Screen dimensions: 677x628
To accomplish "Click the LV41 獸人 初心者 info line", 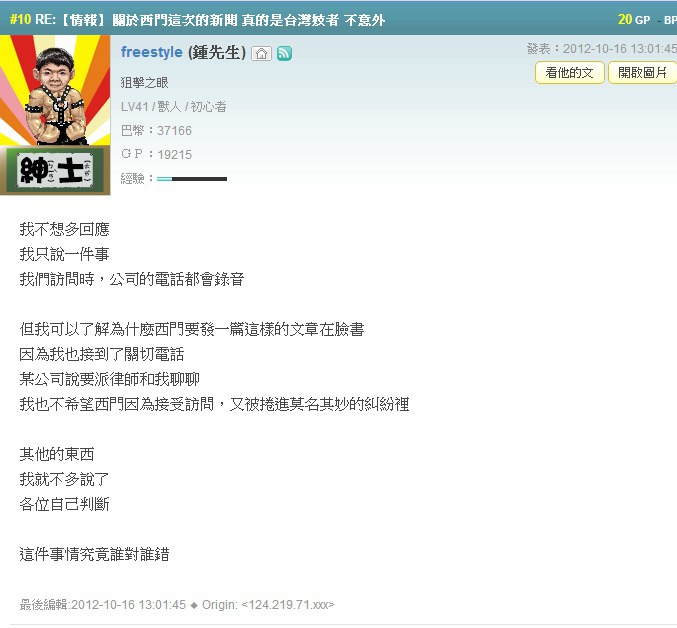I will click(174, 107).
